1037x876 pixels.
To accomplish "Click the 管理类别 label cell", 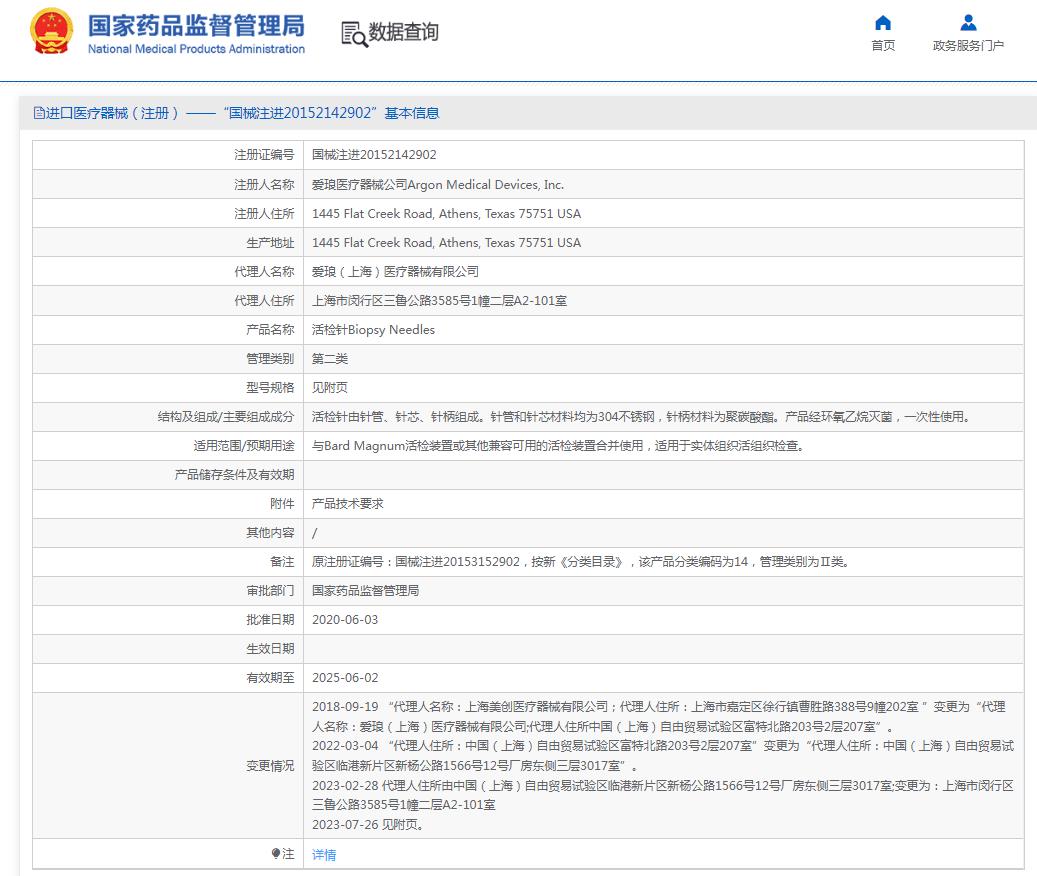I will pos(168,359).
